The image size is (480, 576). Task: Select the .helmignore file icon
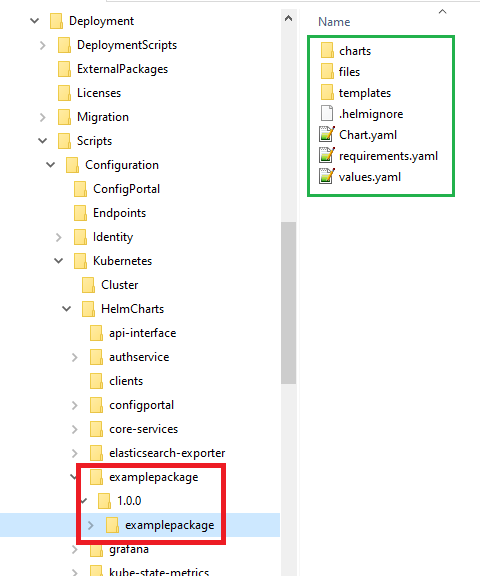tap(327, 114)
